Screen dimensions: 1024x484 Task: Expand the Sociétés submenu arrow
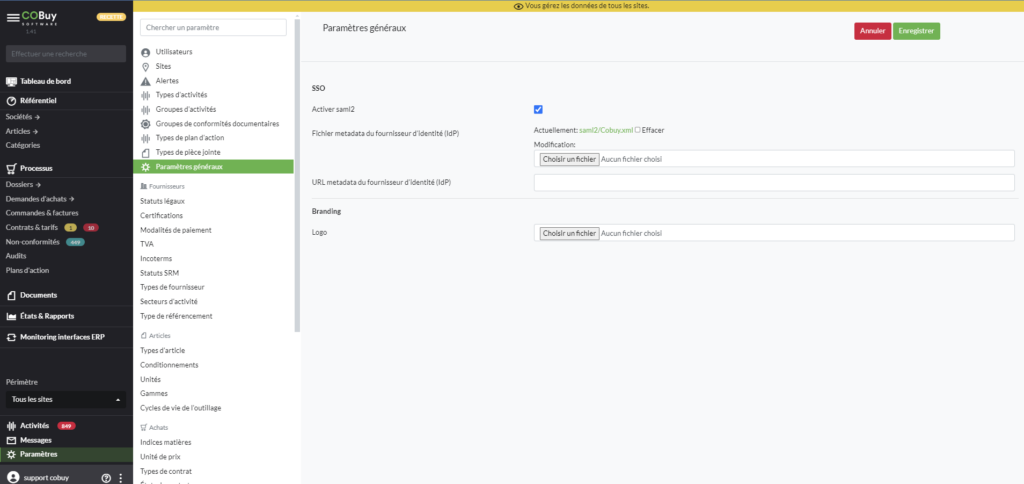(x=36, y=117)
